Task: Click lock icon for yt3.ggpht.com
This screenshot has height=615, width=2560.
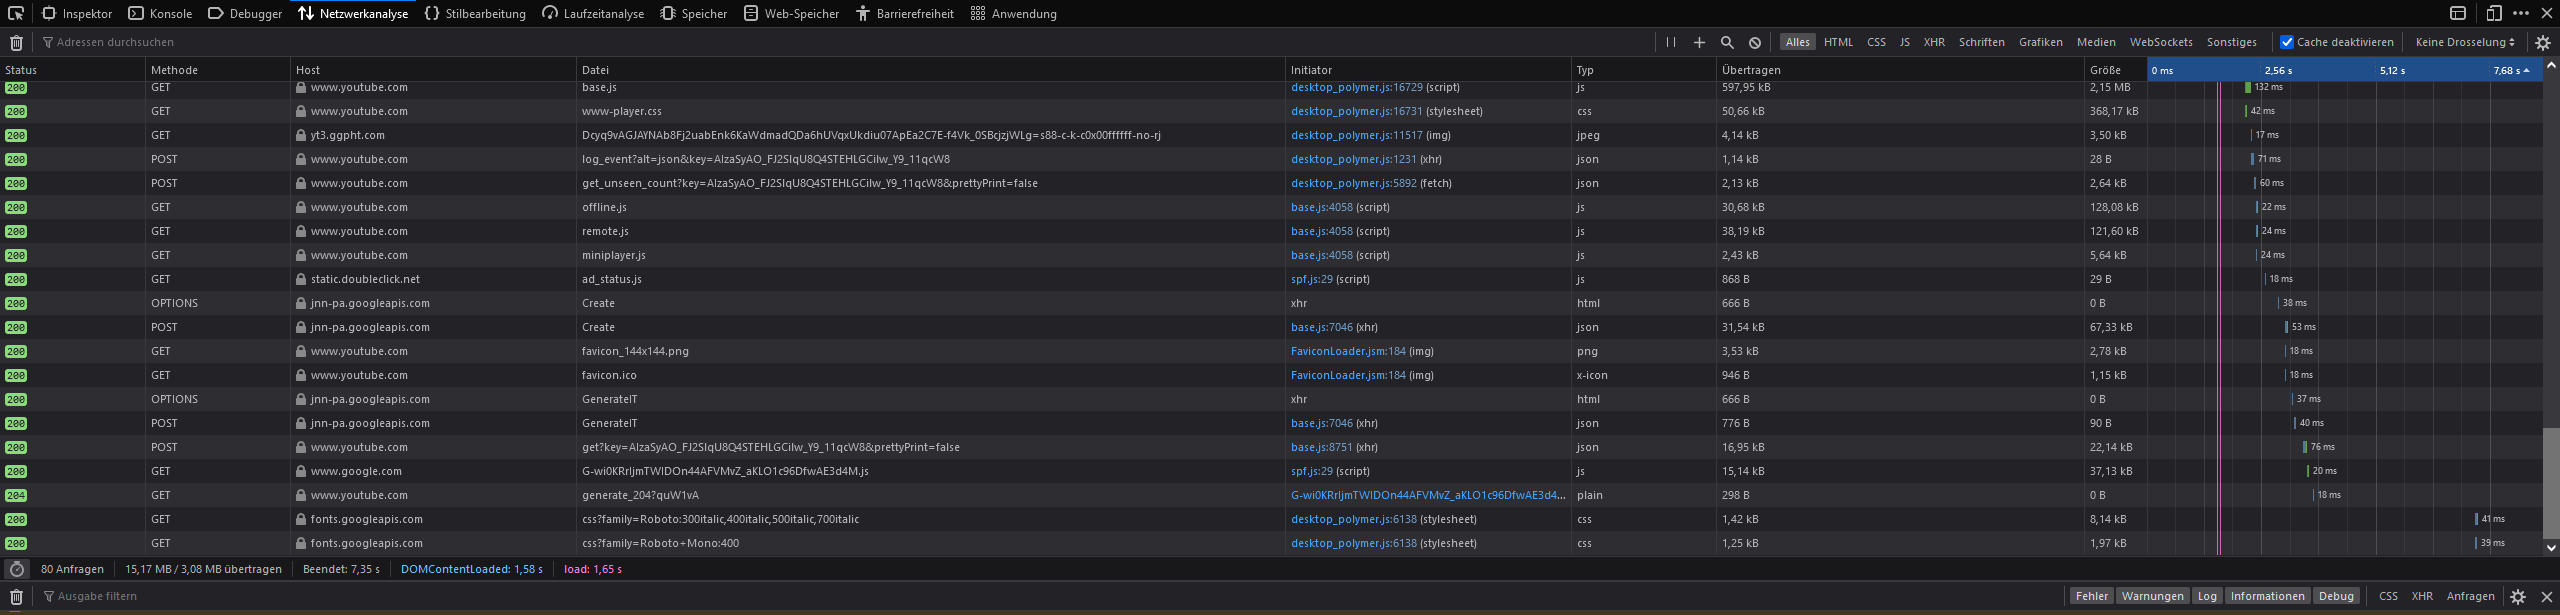Action: 301,135
